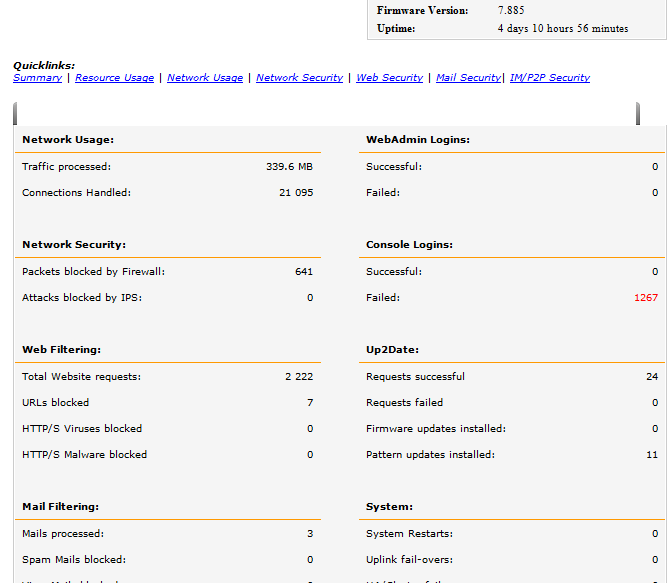The height and width of the screenshot is (583, 669).
Task: Select the Mail Security quicklink
Action: 468,78
